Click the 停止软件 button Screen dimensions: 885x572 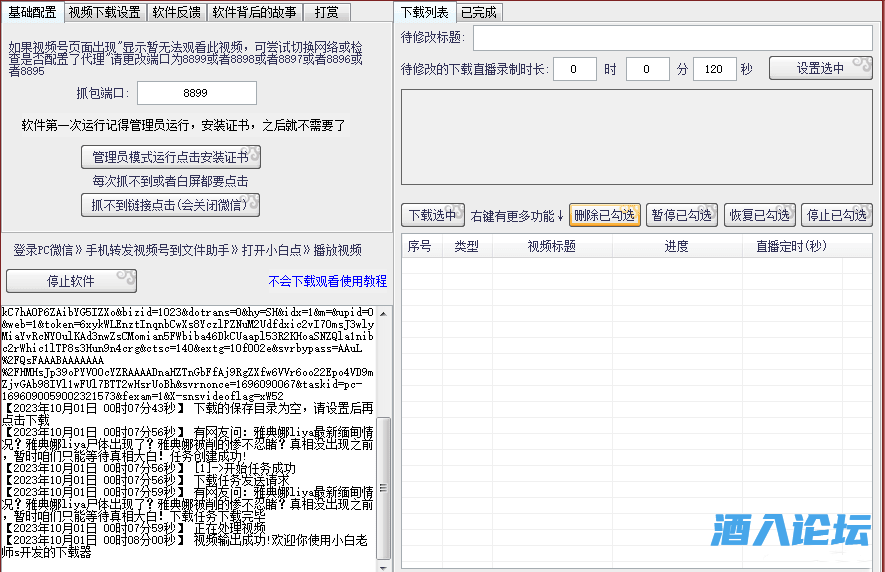coord(71,281)
